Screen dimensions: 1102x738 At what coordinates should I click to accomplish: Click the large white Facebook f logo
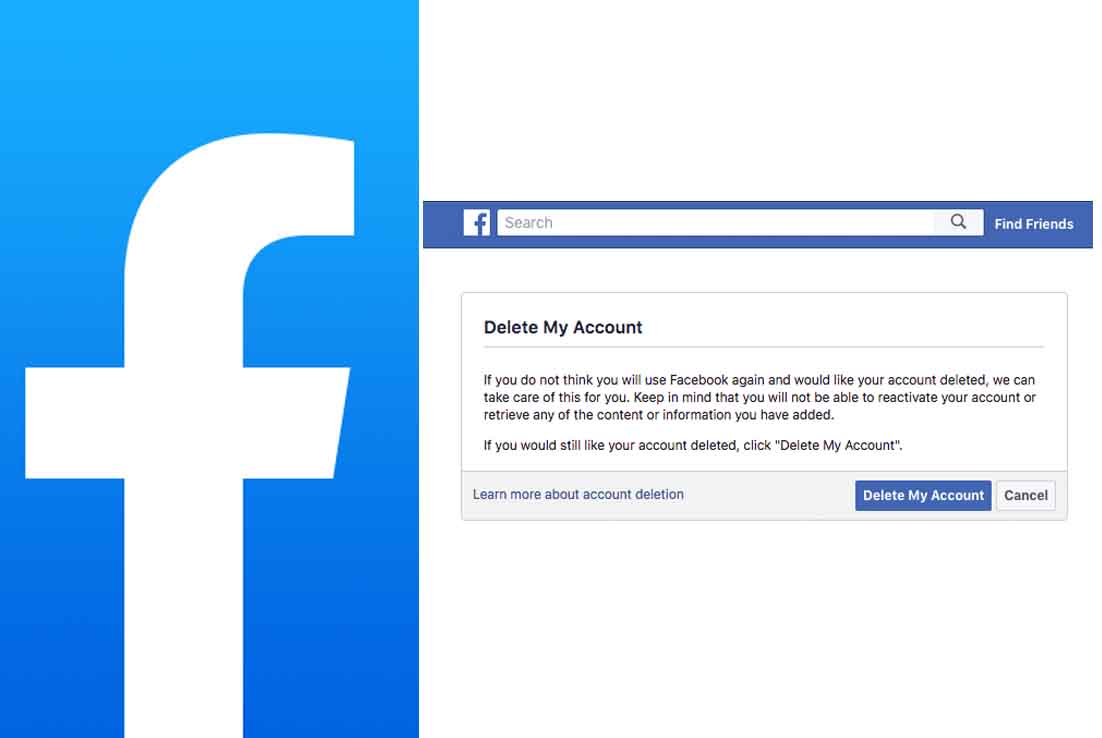(x=188, y=434)
